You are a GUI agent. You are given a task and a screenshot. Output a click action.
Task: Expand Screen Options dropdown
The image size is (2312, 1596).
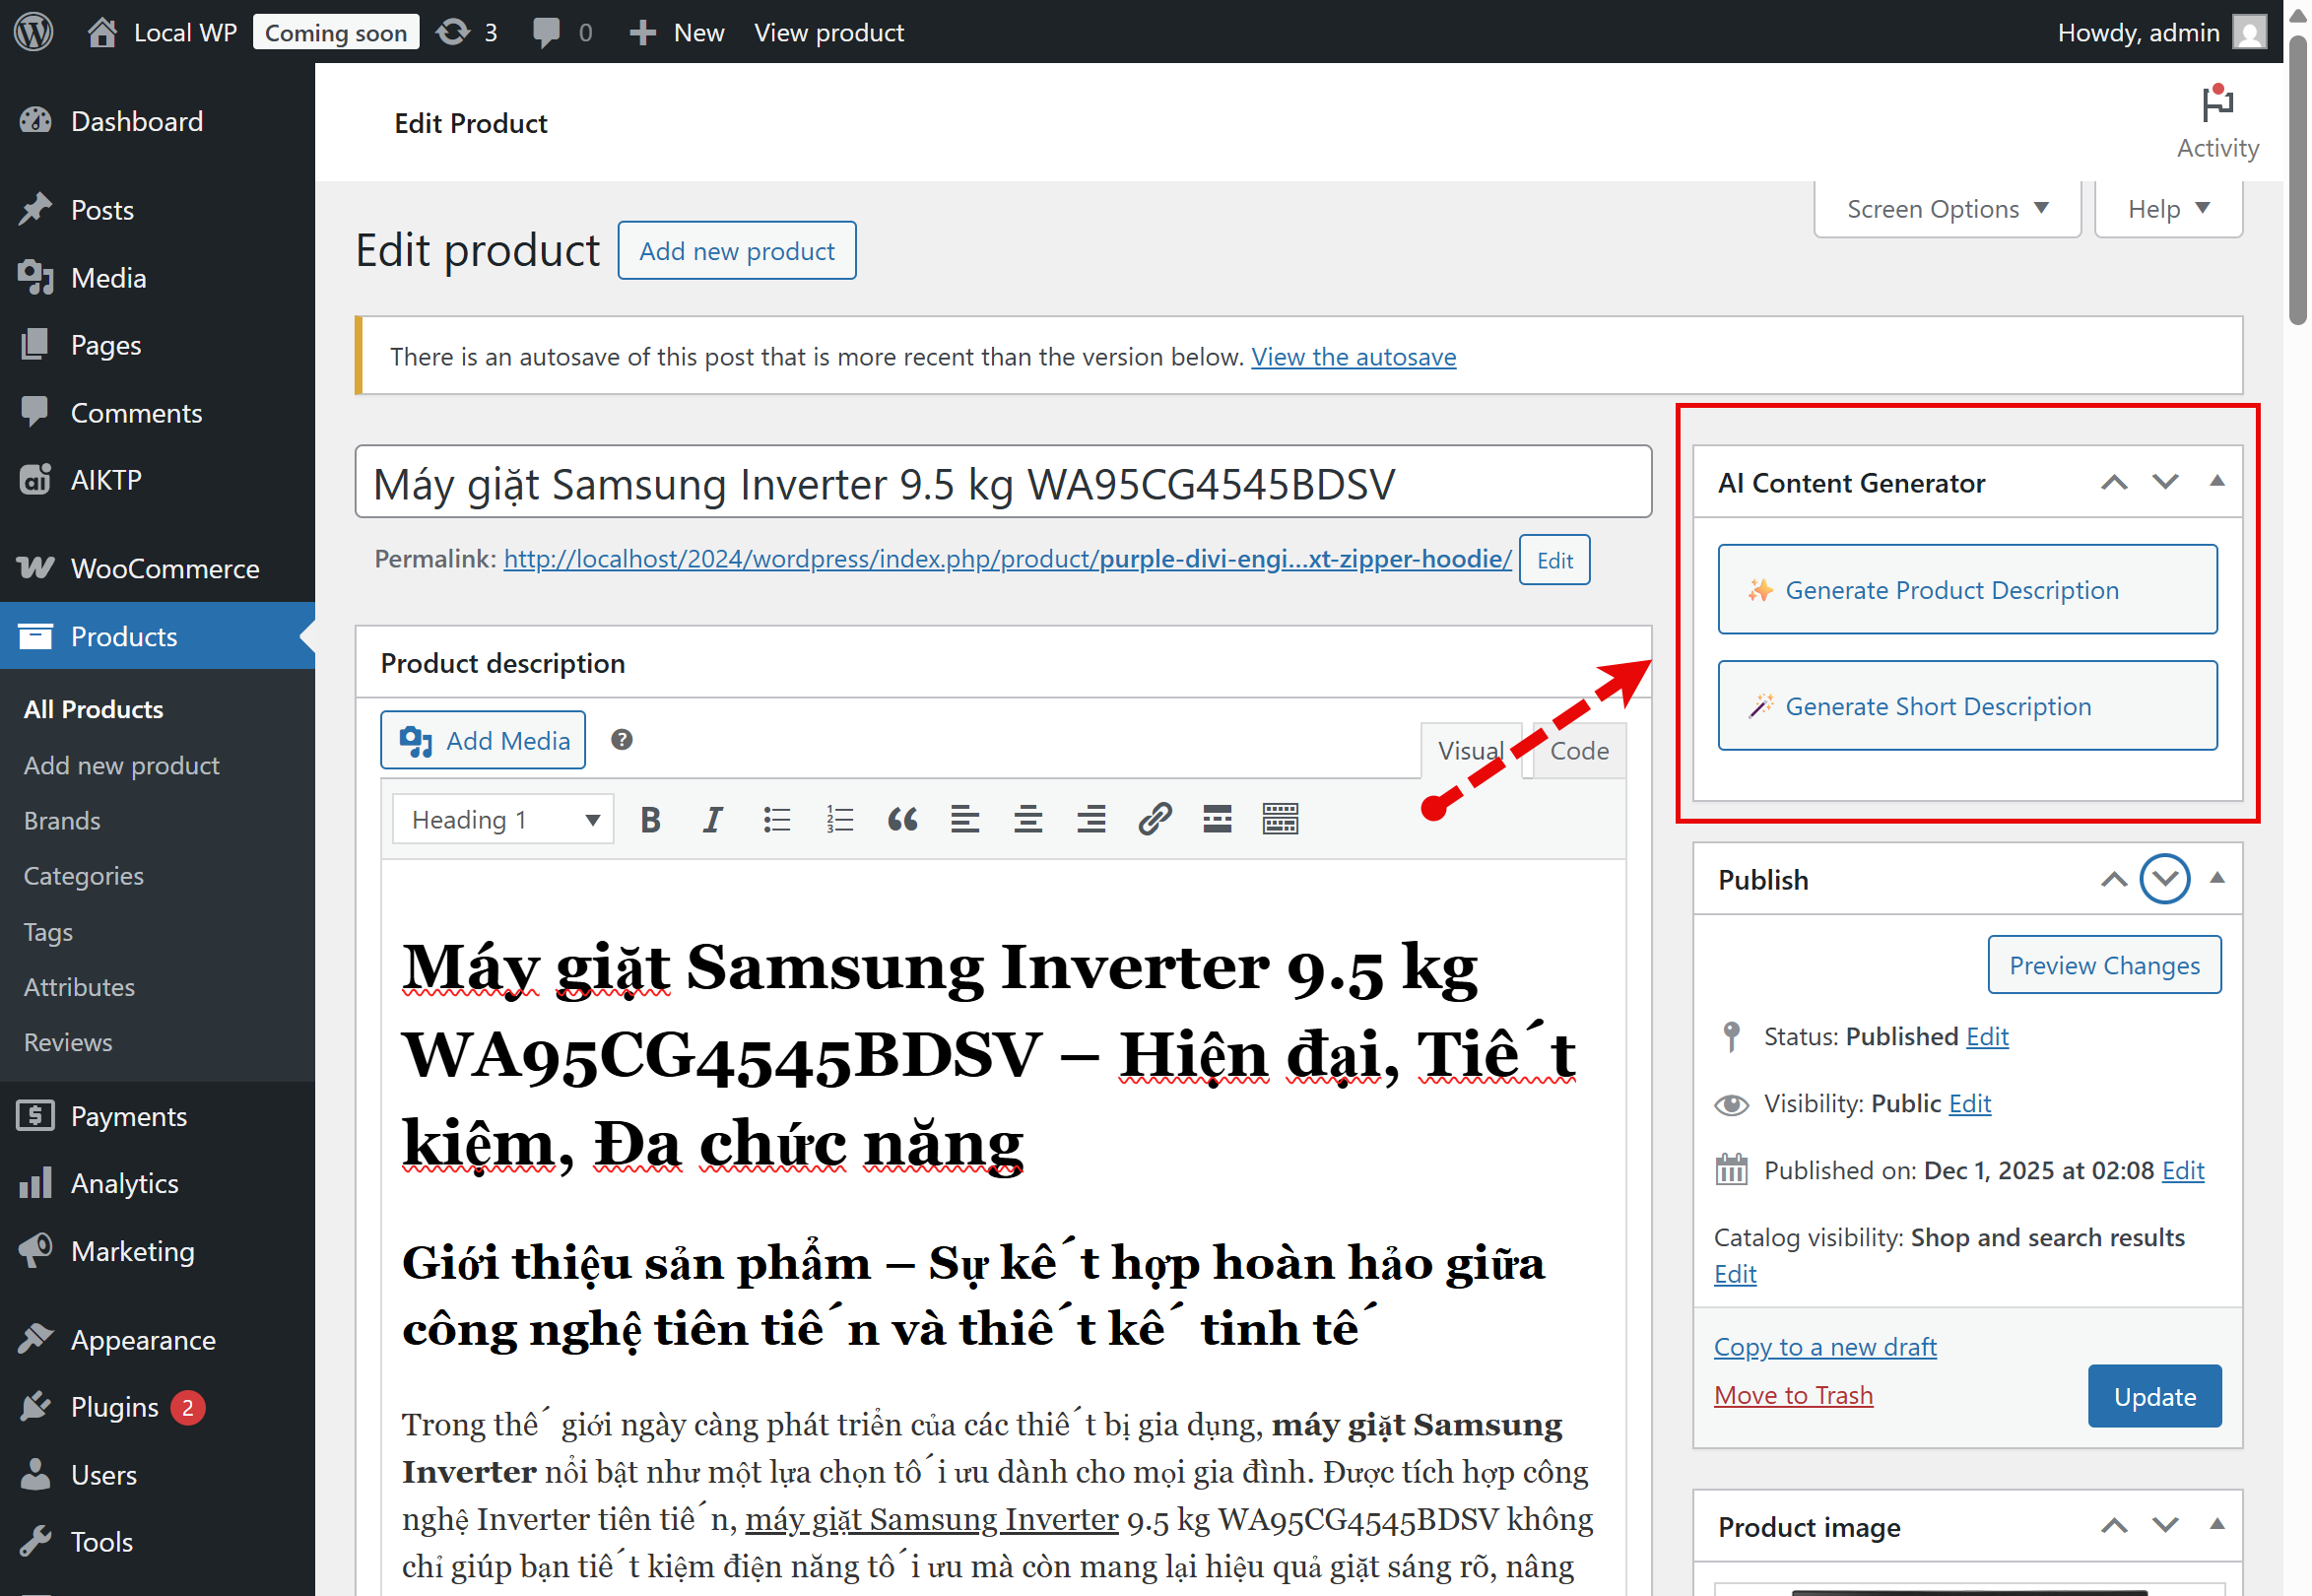pos(1947,209)
